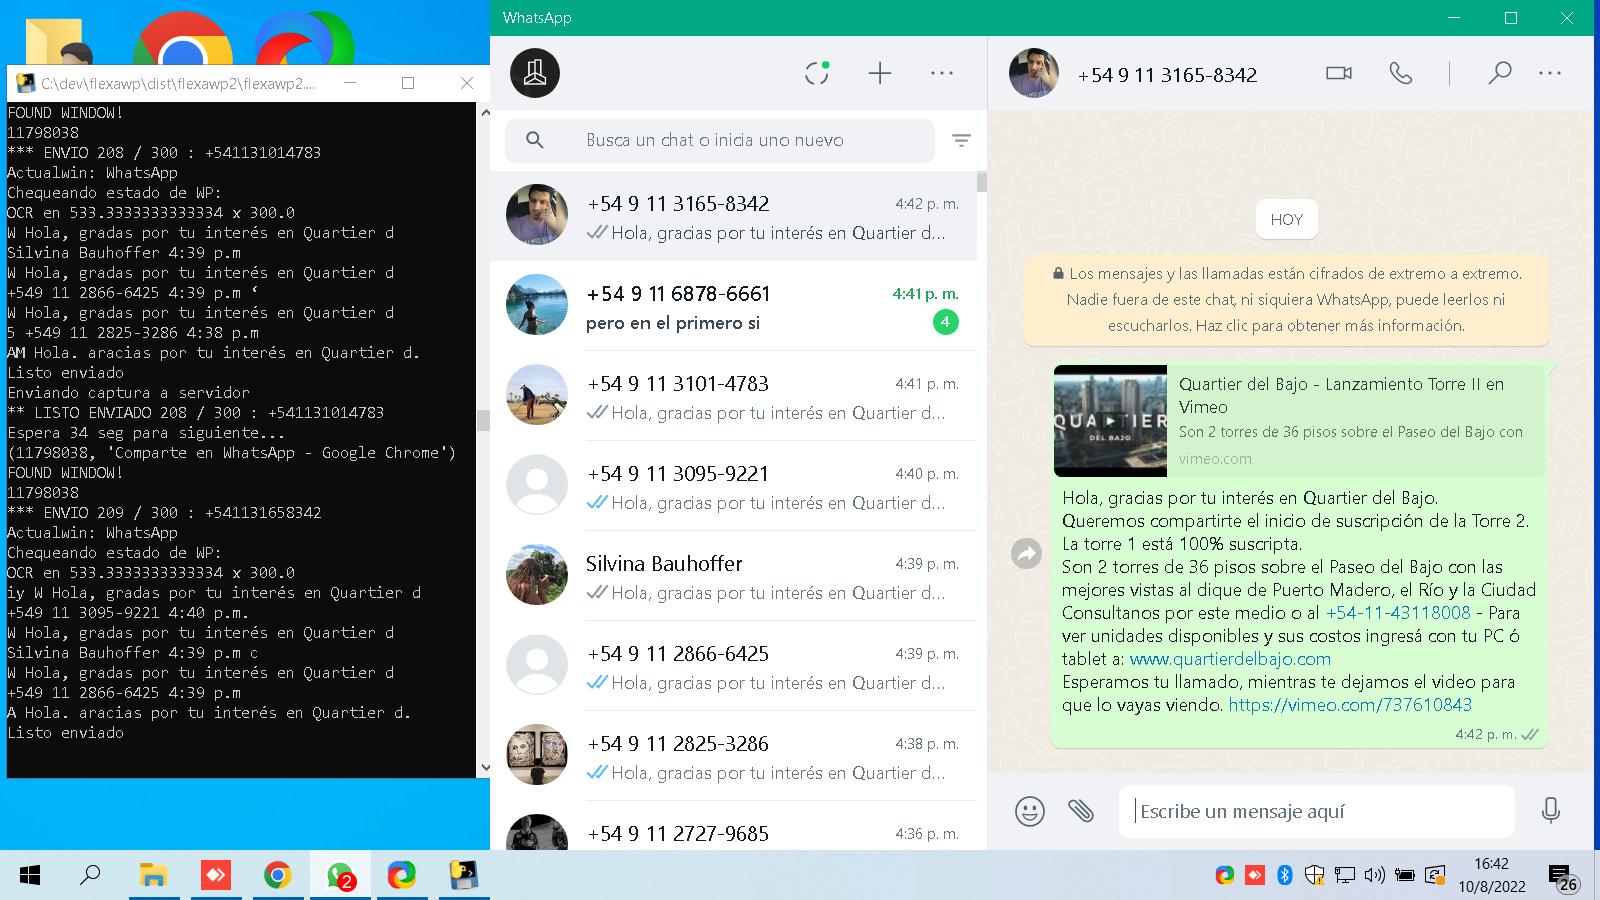Open the Vimeo video preview thumbnail
Screen dimensions: 1600x900
point(1110,421)
